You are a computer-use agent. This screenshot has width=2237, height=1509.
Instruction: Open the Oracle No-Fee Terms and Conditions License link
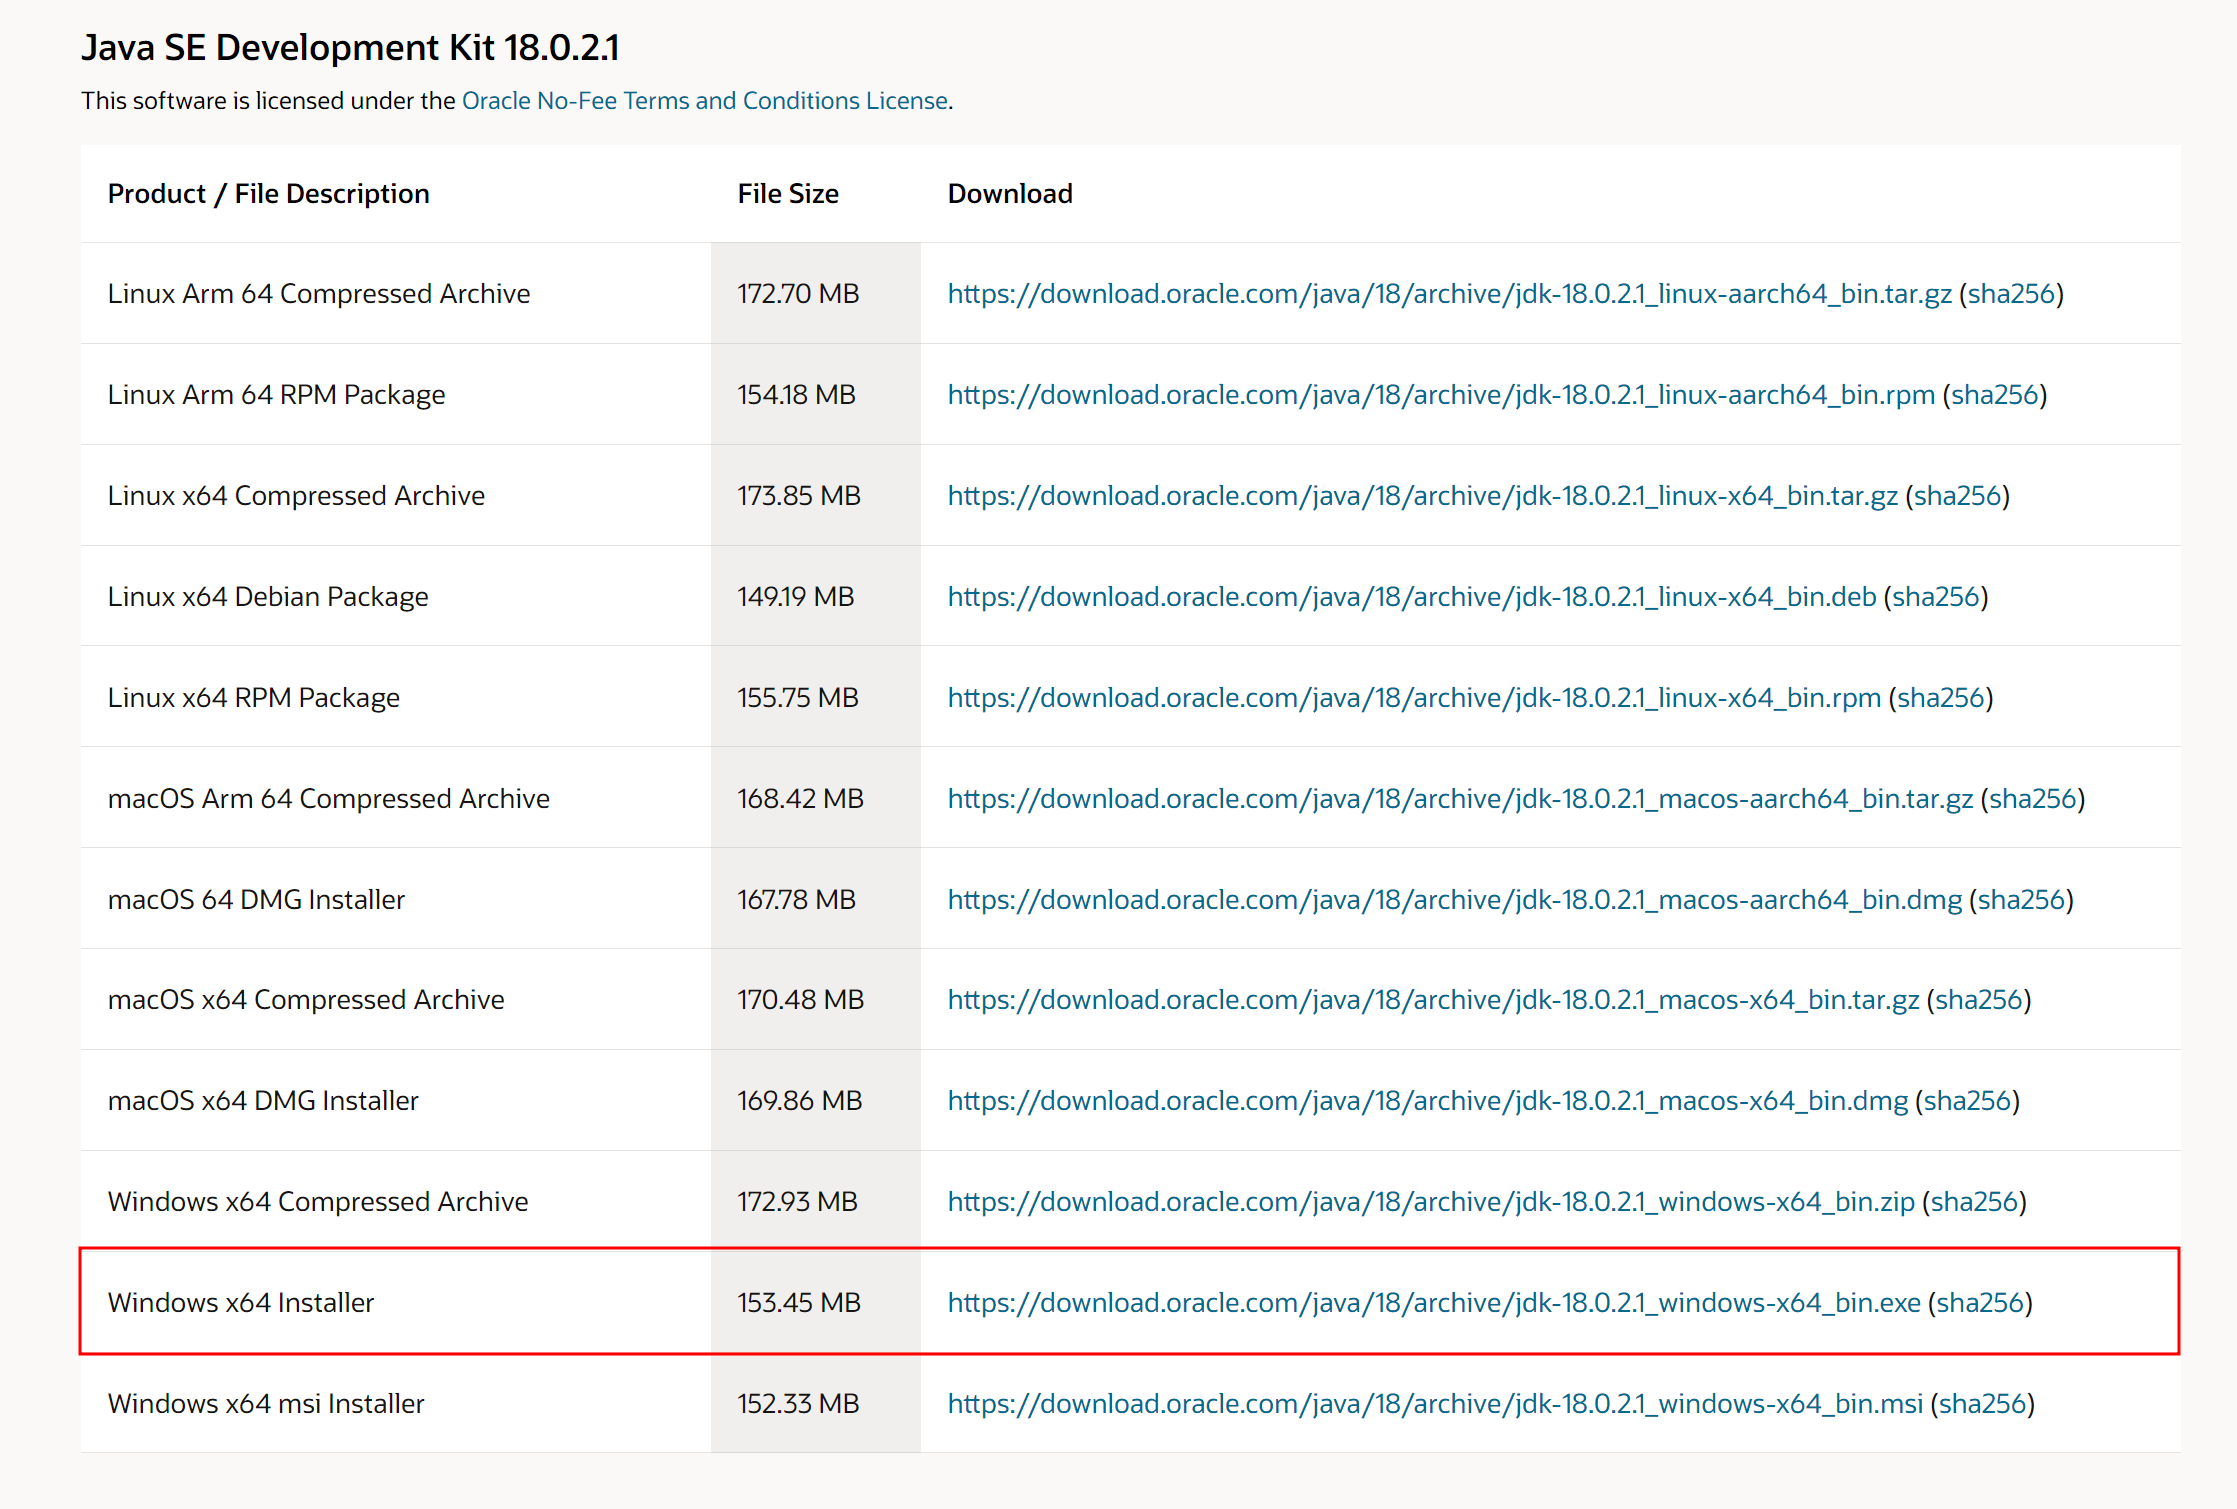tap(704, 101)
